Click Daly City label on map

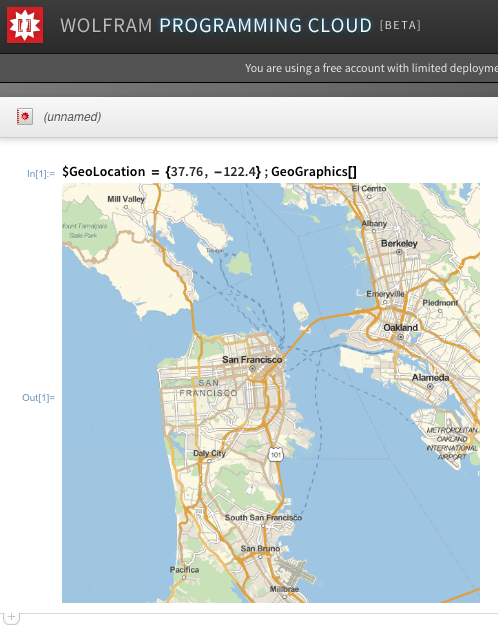(x=209, y=453)
